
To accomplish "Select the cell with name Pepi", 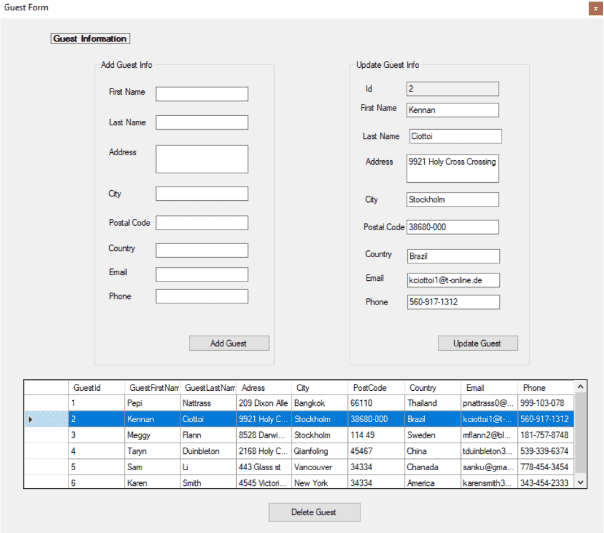I will [x=153, y=403].
